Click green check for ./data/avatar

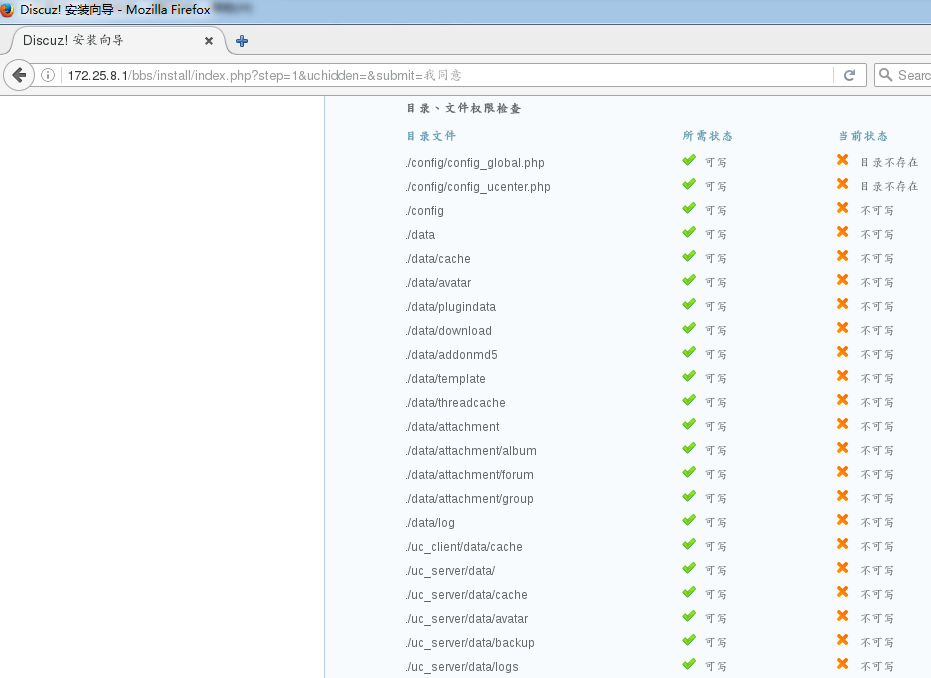click(x=689, y=280)
